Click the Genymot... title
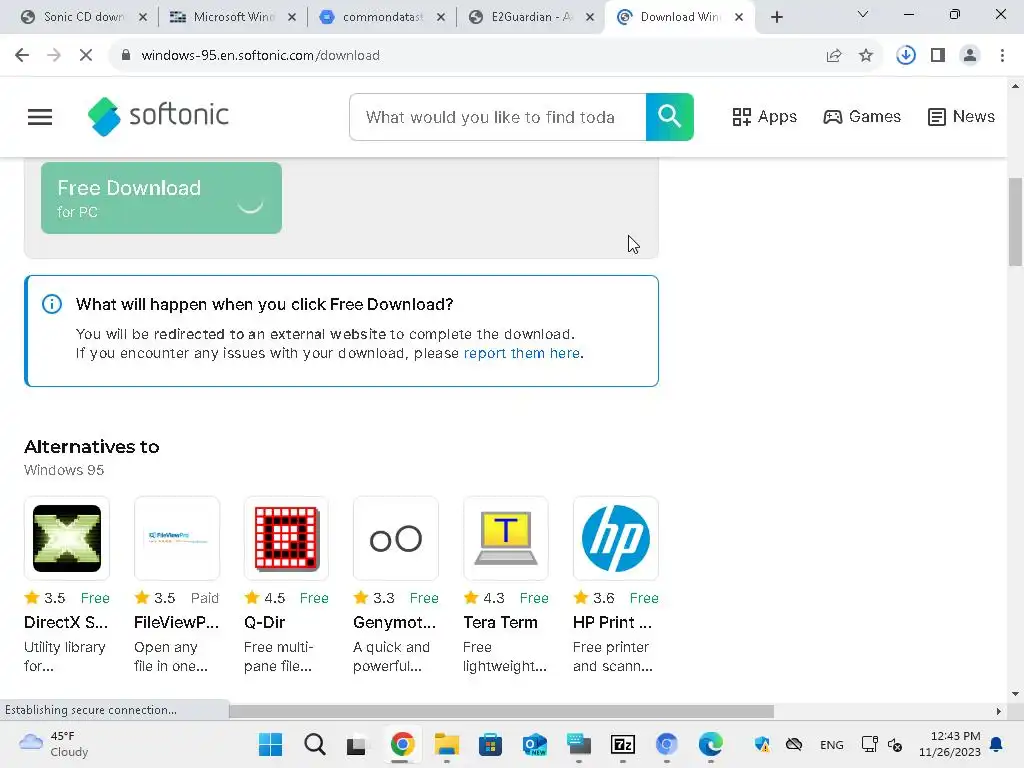This screenshot has height=768, width=1024. click(x=394, y=622)
